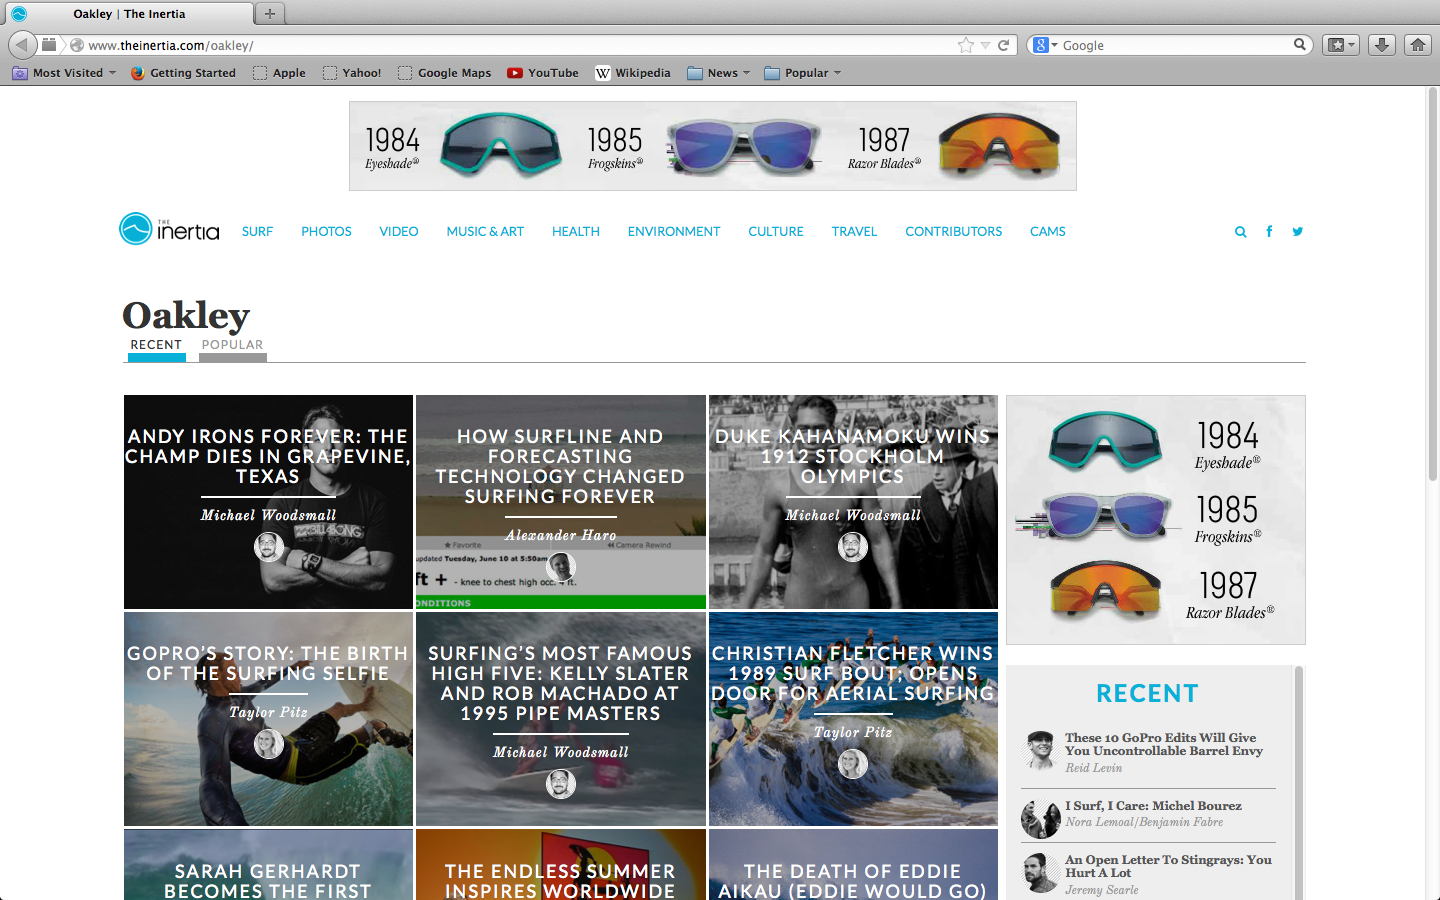Click the author avatar on the Kelly Slater high five article
This screenshot has width=1440, height=900.
[561, 784]
